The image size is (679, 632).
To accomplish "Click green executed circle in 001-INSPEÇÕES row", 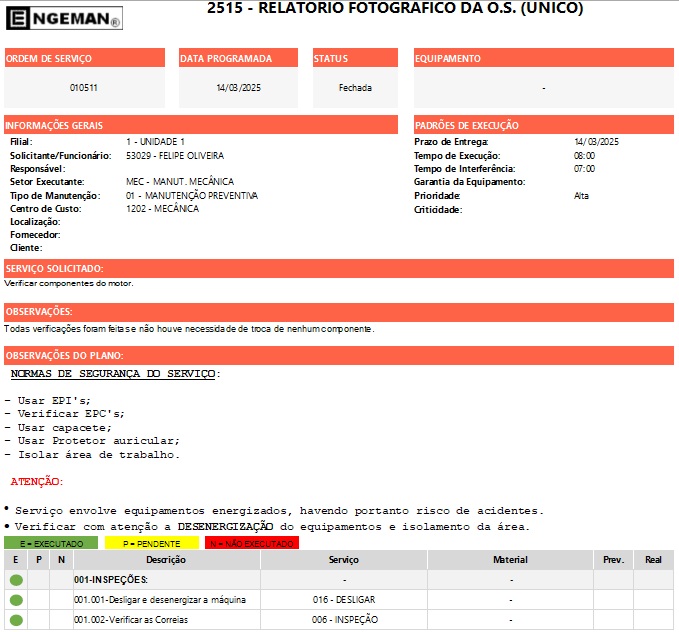I will pyautogui.click(x=16, y=580).
